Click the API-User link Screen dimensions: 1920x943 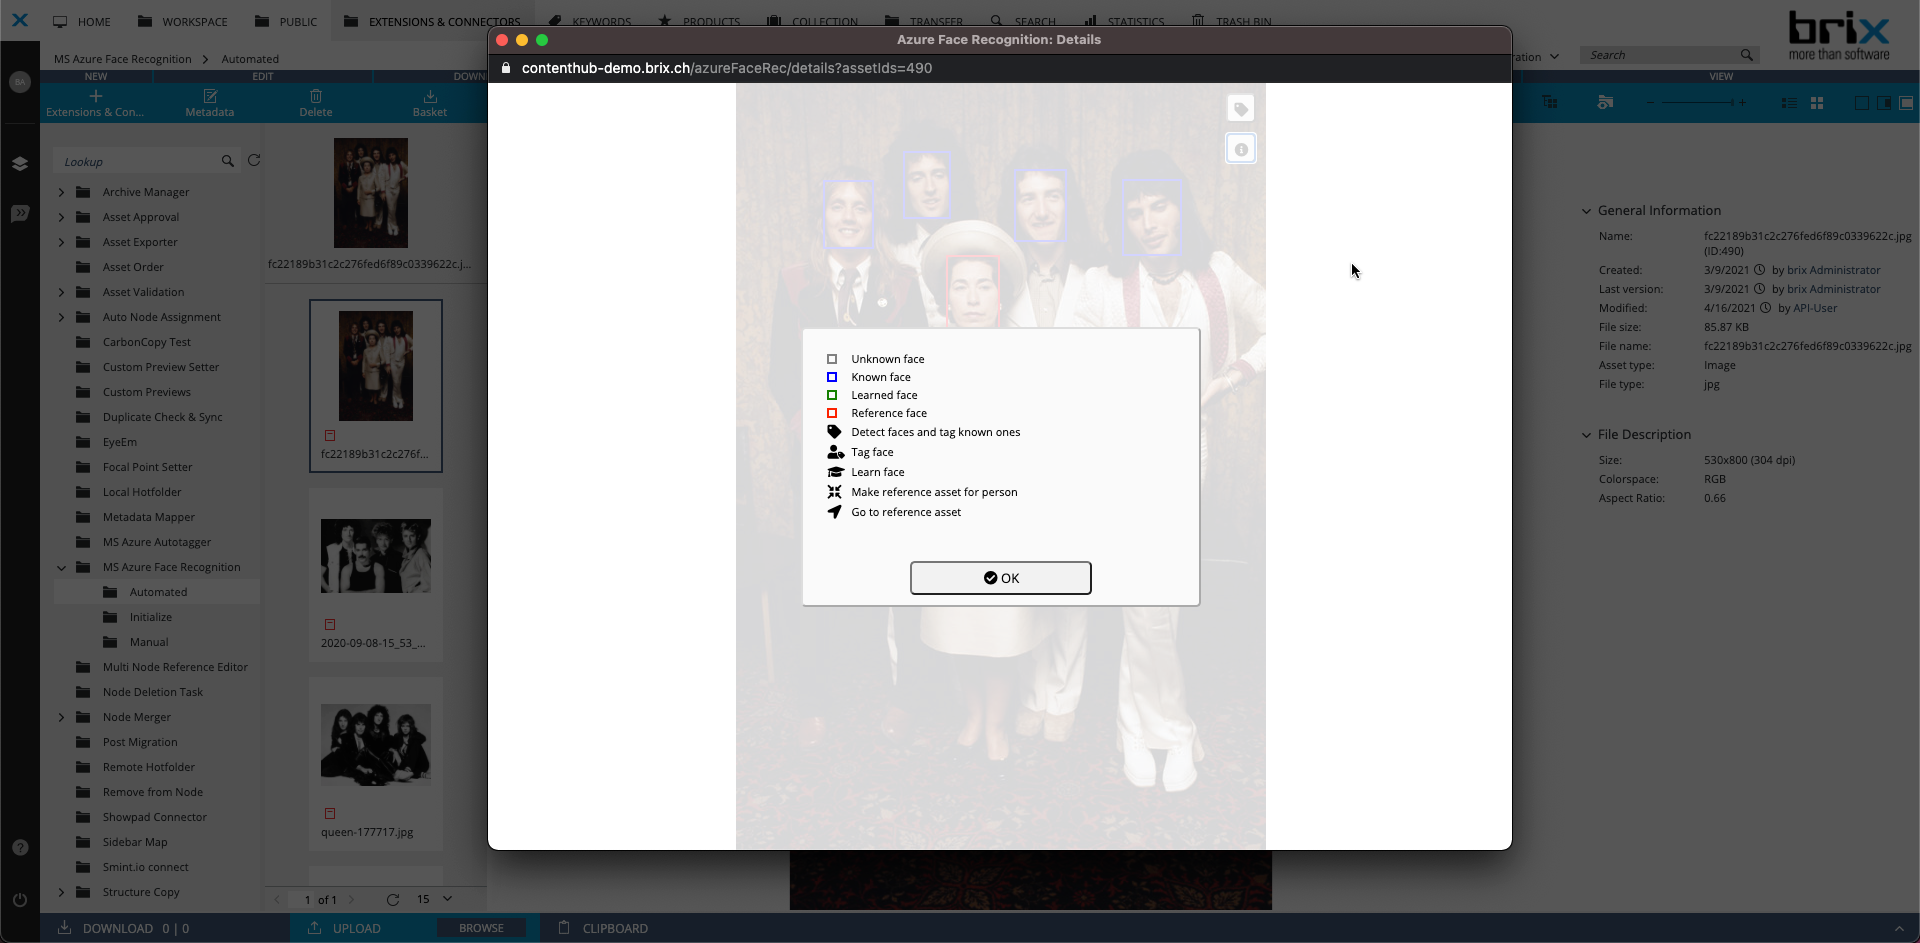click(x=1815, y=308)
